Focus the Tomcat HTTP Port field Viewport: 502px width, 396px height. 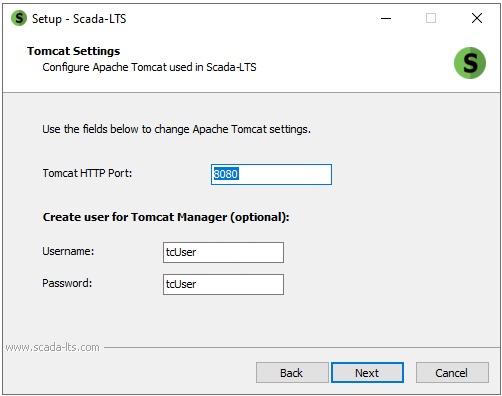coord(271,174)
